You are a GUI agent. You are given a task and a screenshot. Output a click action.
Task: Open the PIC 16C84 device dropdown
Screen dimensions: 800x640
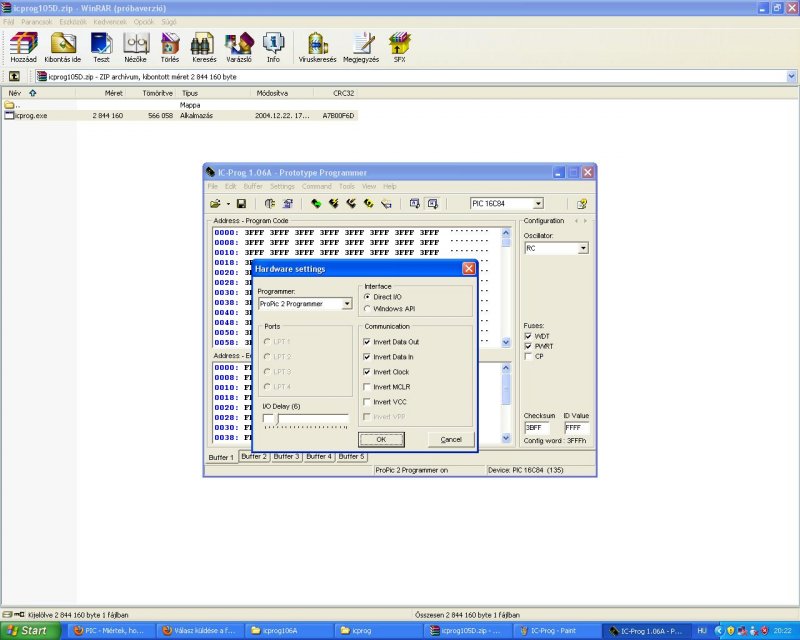[538, 204]
